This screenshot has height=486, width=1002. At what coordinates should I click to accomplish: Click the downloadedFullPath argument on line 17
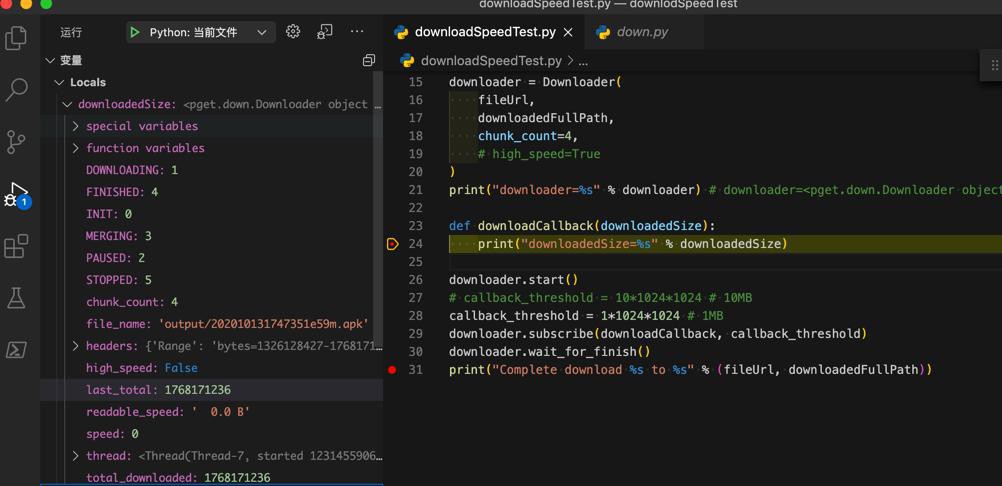click(546, 118)
